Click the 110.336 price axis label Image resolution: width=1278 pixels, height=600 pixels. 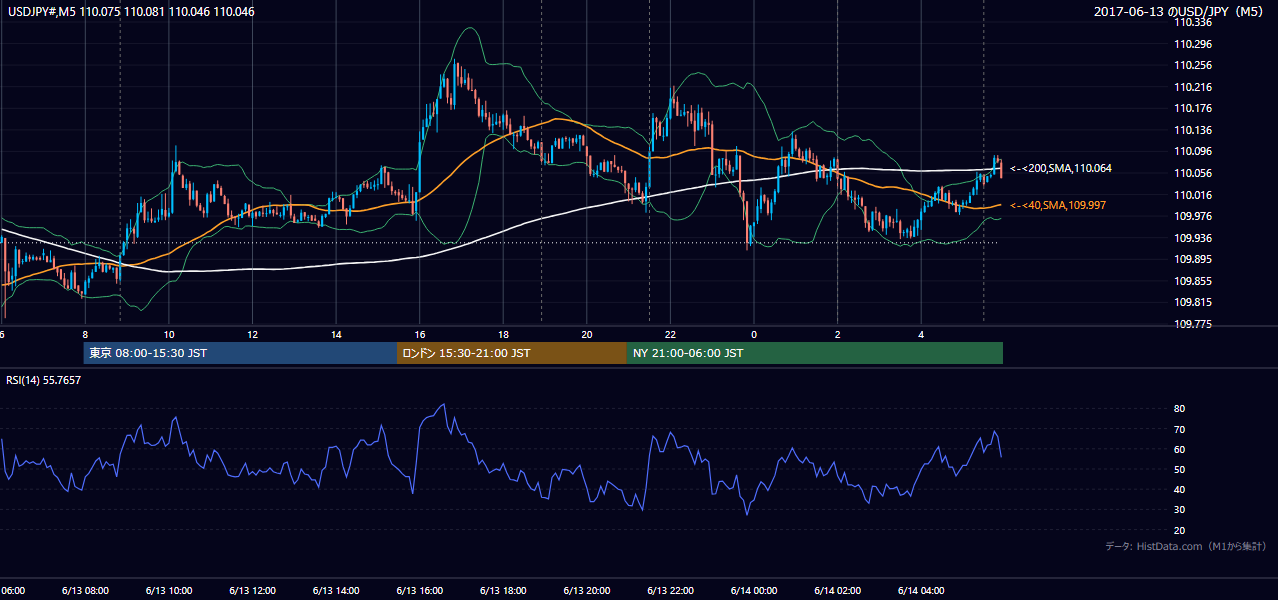point(1192,22)
